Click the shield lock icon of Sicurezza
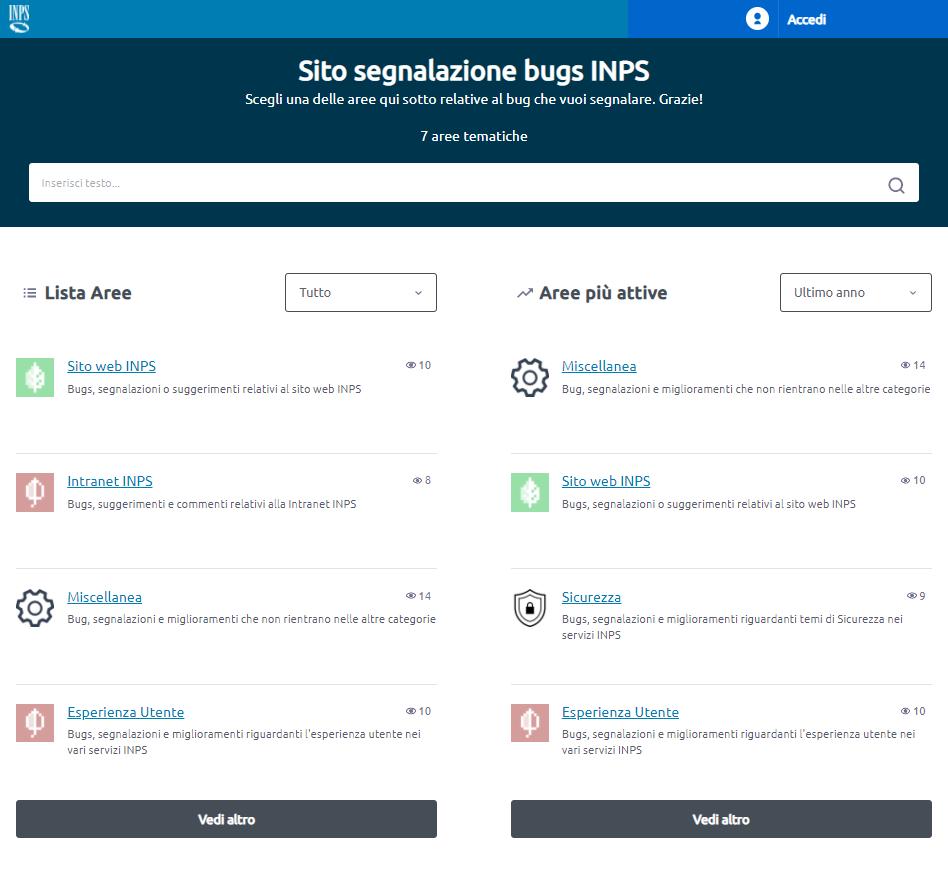948x888 pixels. coord(530,608)
